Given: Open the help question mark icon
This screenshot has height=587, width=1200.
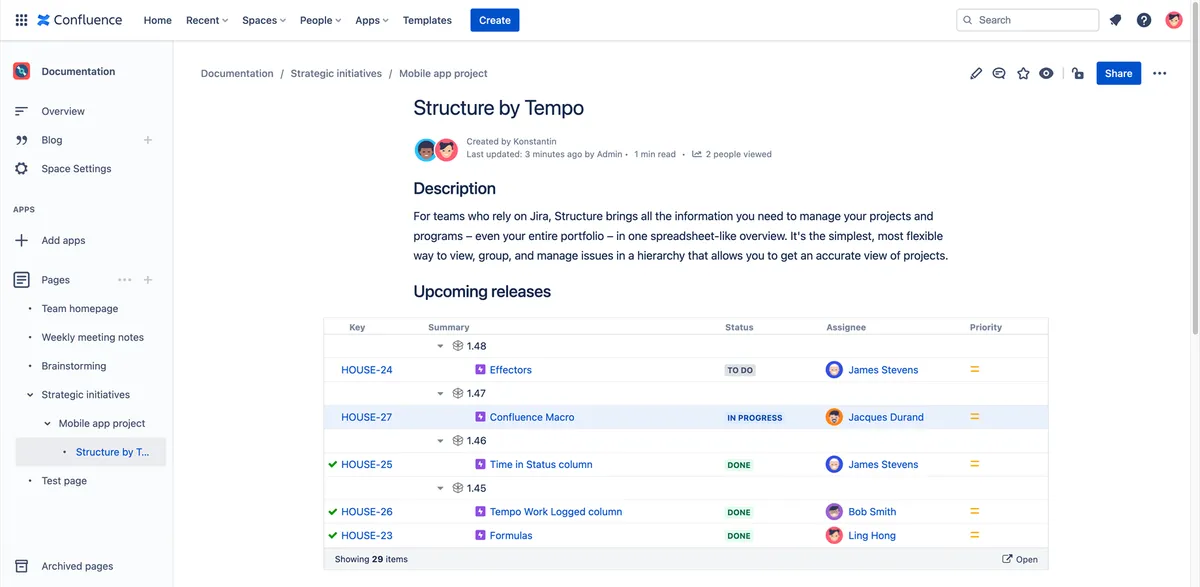Looking at the screenshot, I should (x=1144, y=20).
